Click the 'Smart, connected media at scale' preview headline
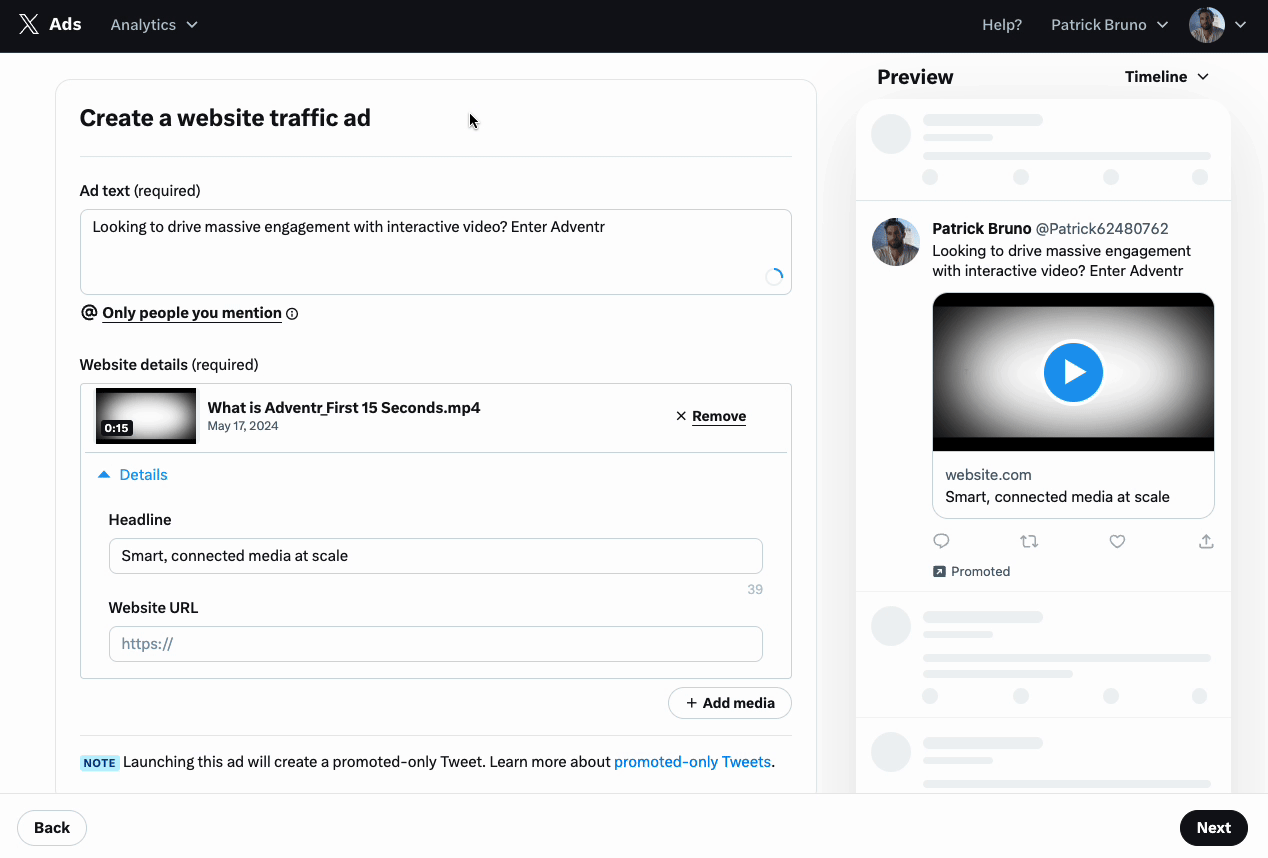Viewport: 1268px width, 858px height. [x=1057, y=497]
